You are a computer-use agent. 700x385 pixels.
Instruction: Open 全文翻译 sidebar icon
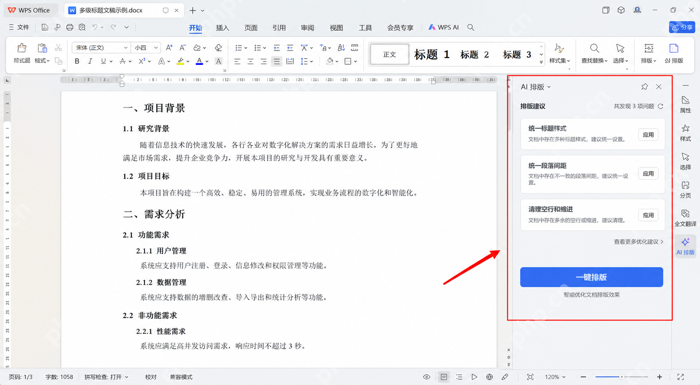pos(685,218)
